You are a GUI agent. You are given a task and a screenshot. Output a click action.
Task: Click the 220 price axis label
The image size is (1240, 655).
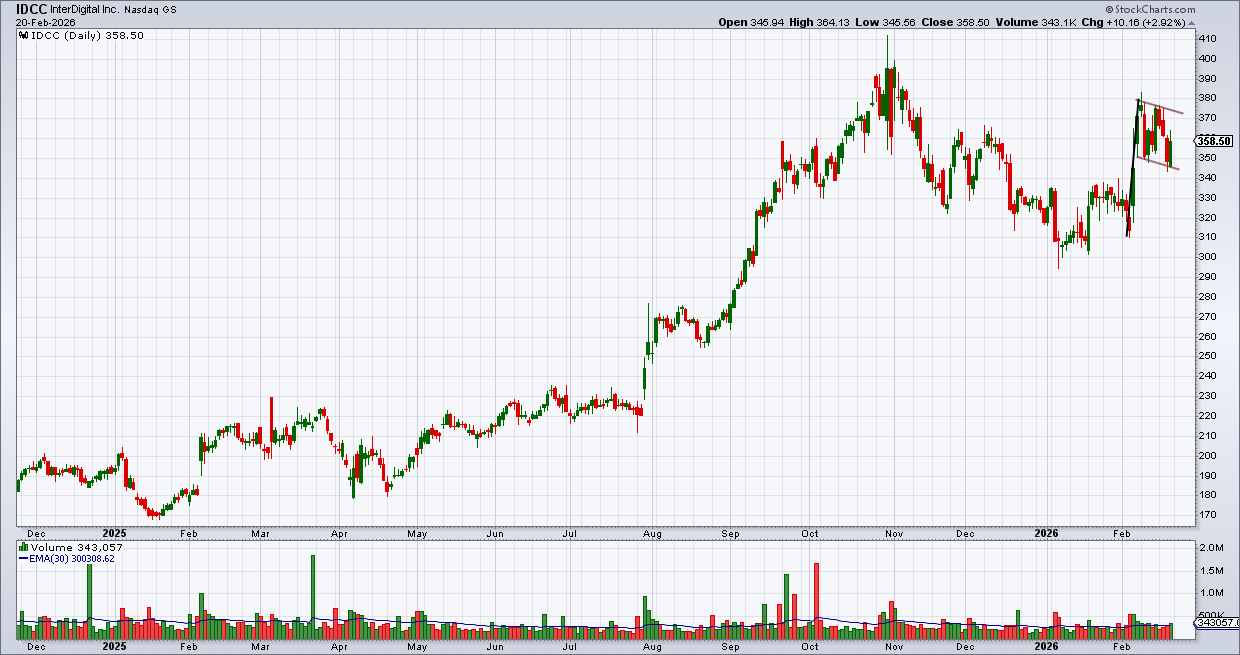(x=1207, y=416)
